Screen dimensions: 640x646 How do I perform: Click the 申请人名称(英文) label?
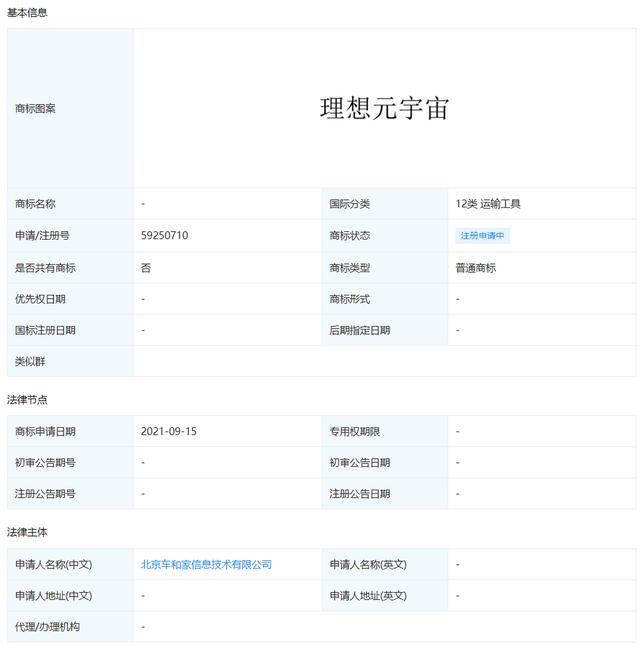[368, 564]
